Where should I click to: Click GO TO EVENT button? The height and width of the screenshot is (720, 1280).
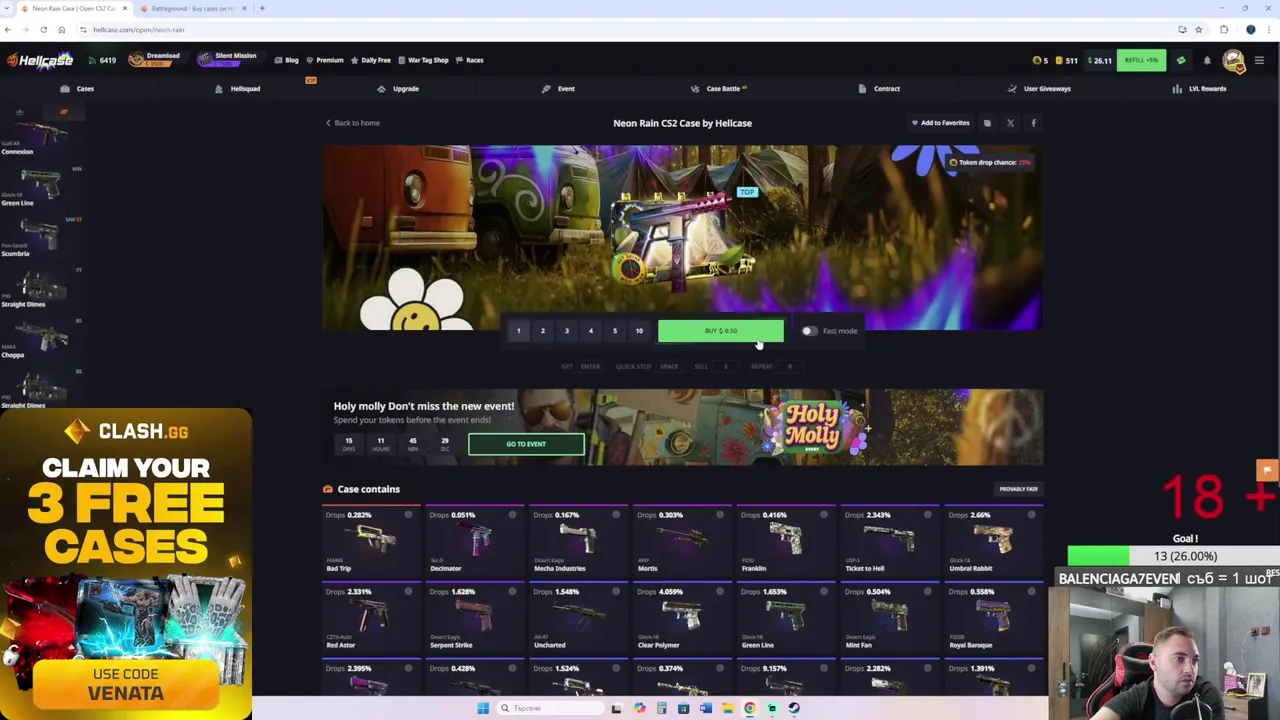click(x=526, y=444)
